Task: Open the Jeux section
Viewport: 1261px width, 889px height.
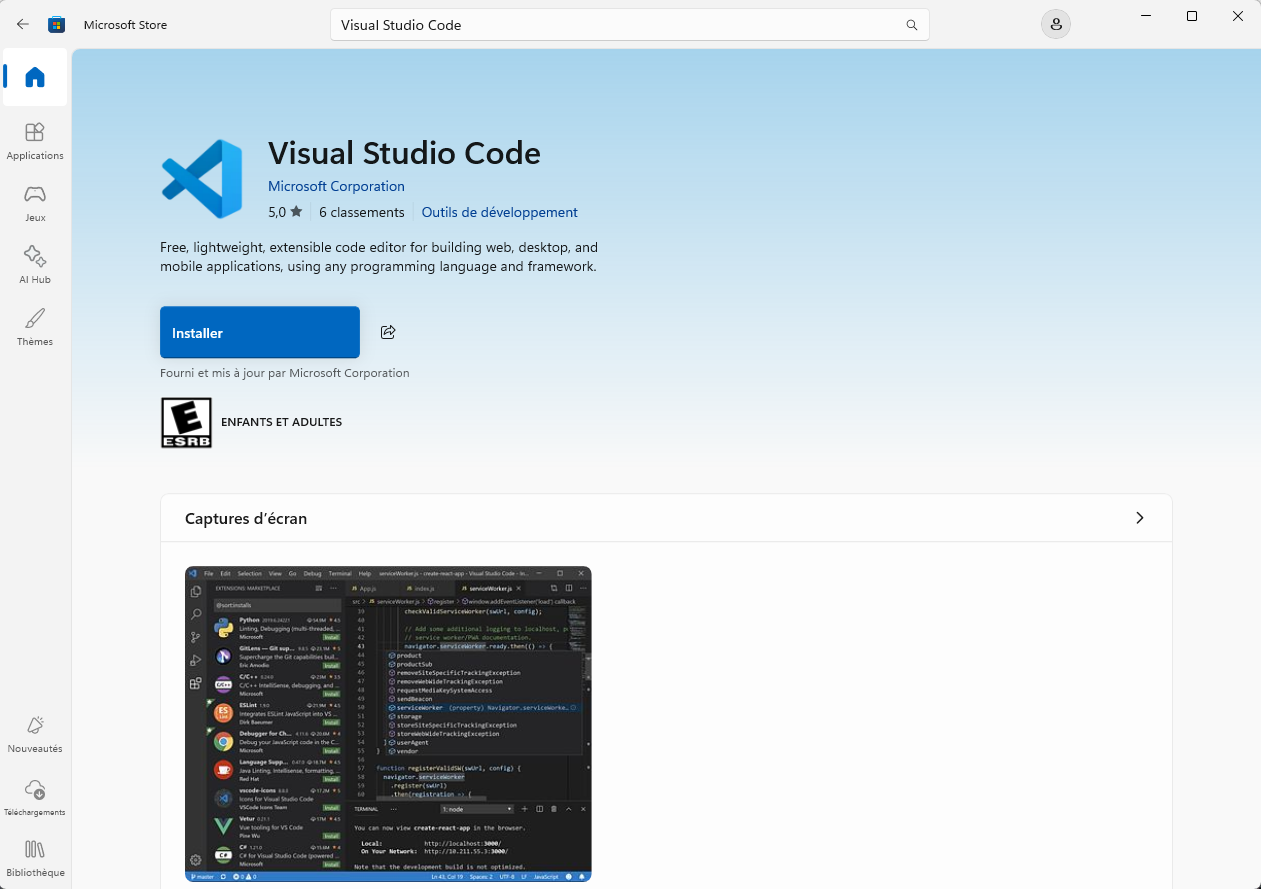Action: (35, 203)
